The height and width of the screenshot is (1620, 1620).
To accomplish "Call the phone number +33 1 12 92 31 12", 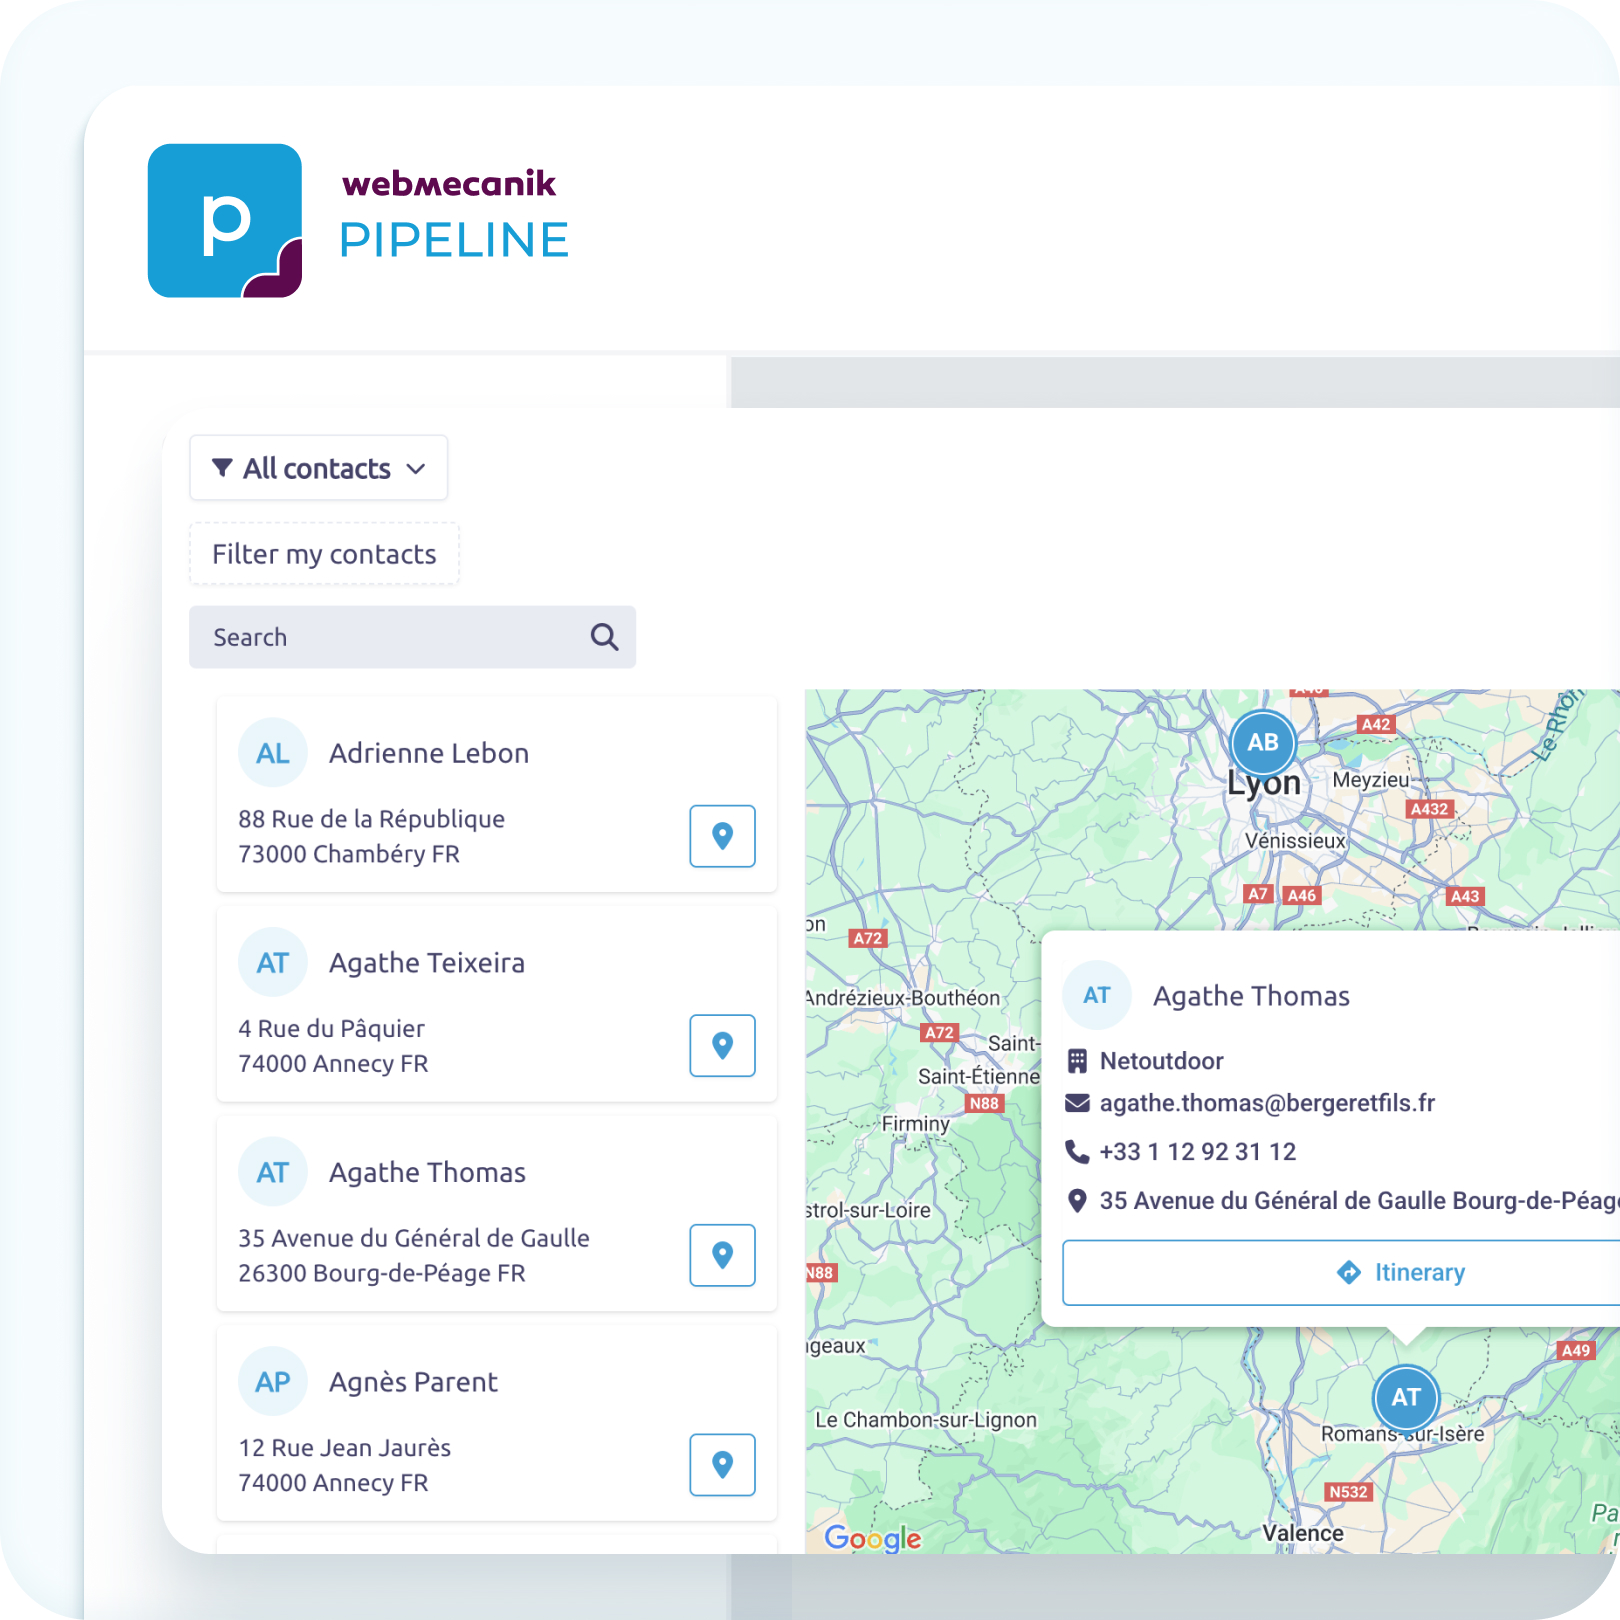I will 1197,1152.
